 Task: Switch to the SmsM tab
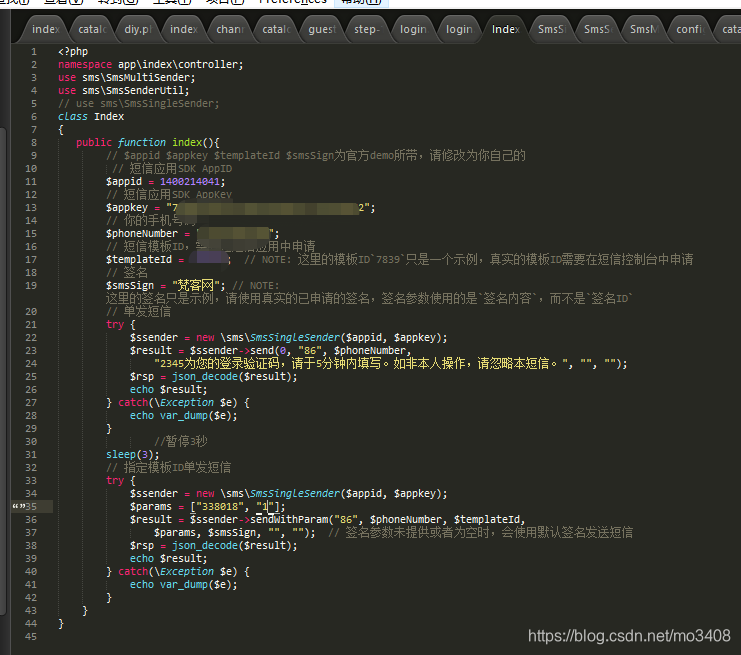643,29
